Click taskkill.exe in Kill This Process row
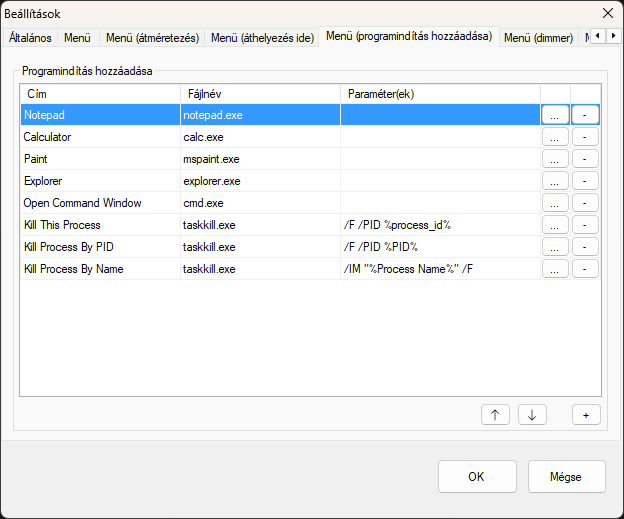 coord(260,225)
